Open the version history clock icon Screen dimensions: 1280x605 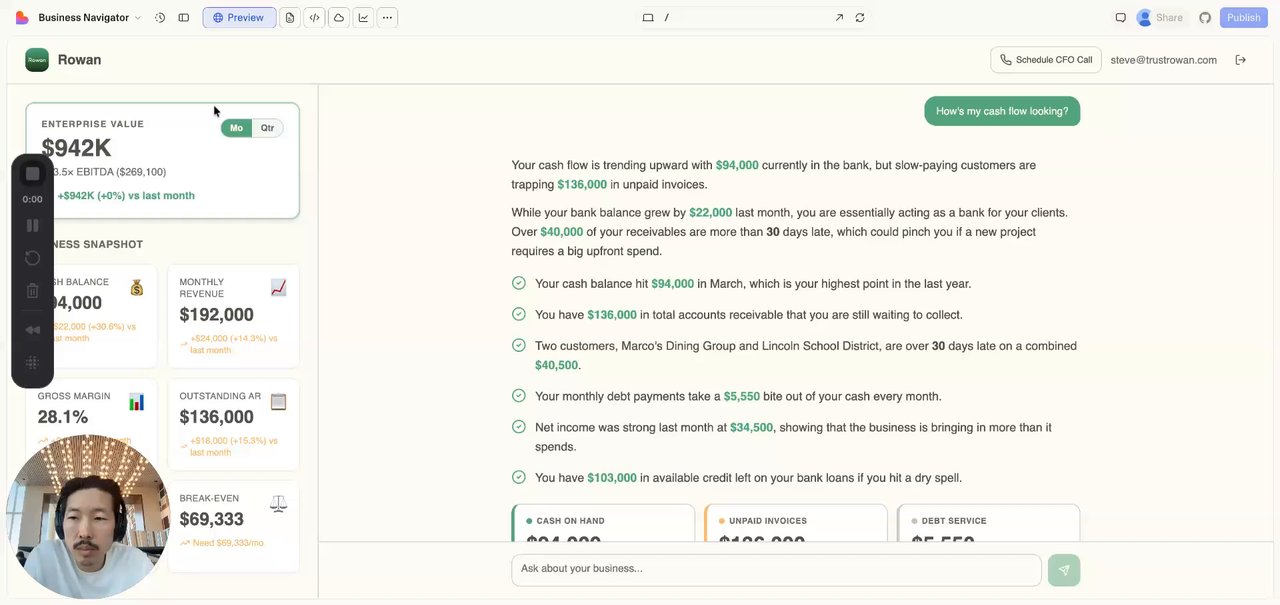click(160, 18)
